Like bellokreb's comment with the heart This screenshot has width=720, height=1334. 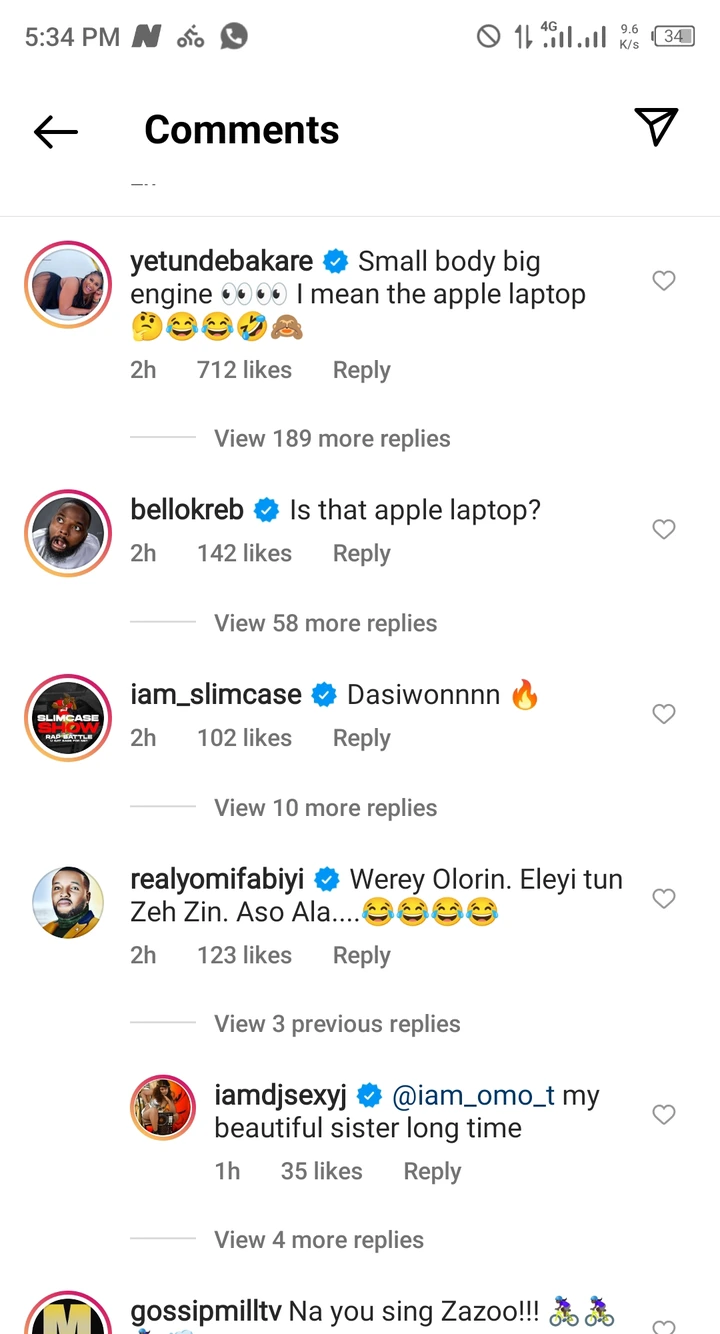pyautogui.click(x=664, y=529)
